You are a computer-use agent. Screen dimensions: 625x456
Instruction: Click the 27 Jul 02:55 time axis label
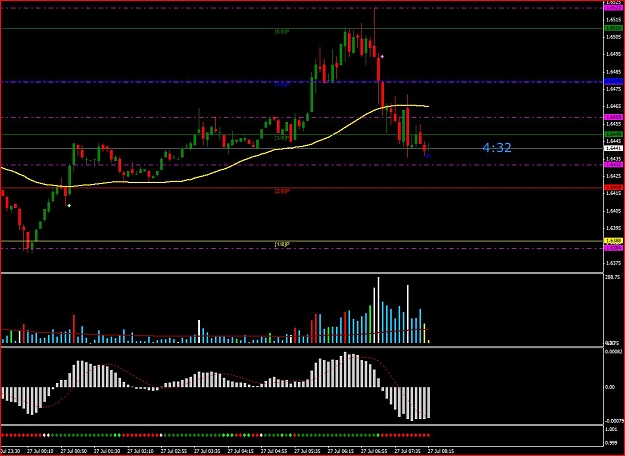(x=174, y=451)
